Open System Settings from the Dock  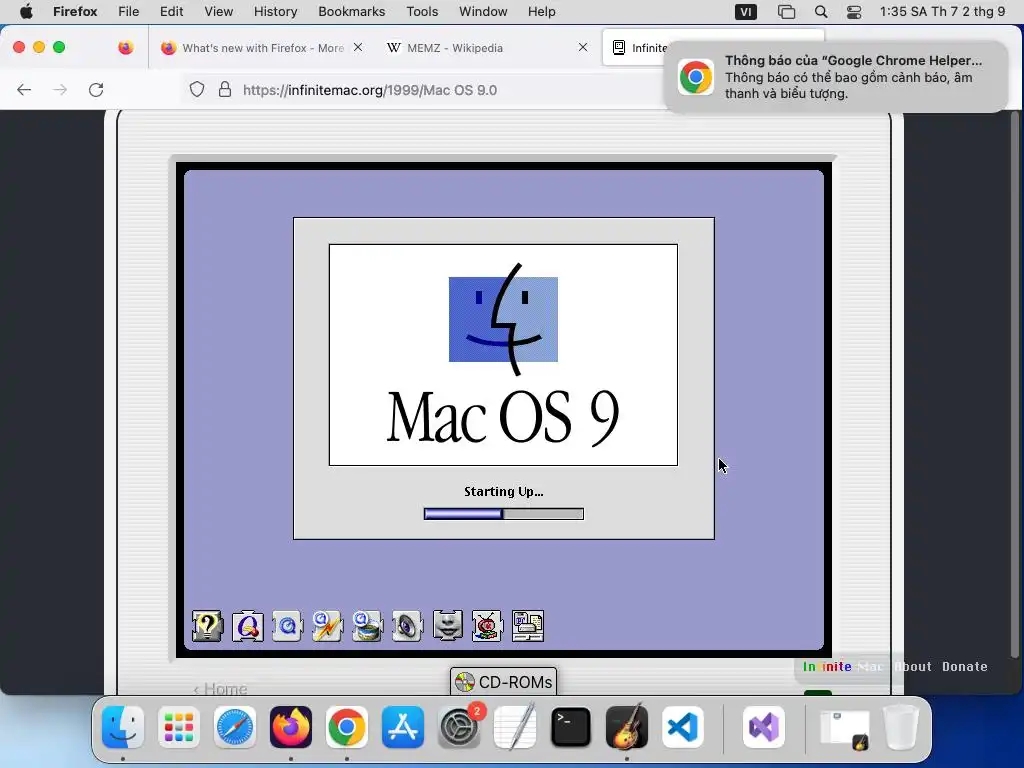459,727
